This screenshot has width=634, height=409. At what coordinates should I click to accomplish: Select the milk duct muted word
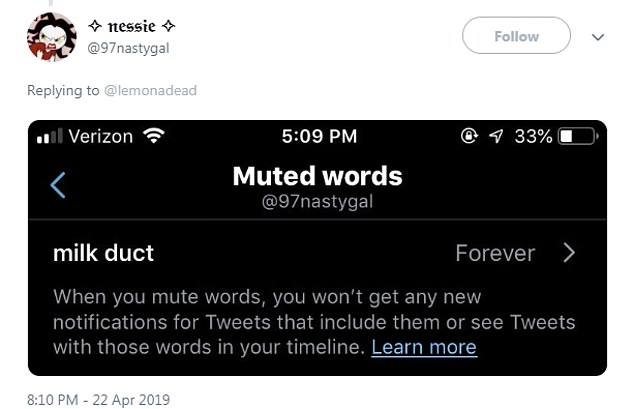(103, 253)
